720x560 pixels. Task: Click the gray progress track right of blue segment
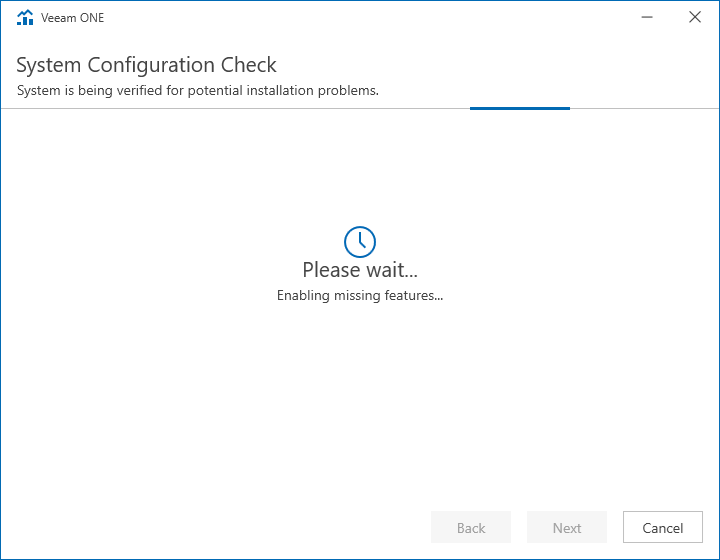click(x=644, y=108)
